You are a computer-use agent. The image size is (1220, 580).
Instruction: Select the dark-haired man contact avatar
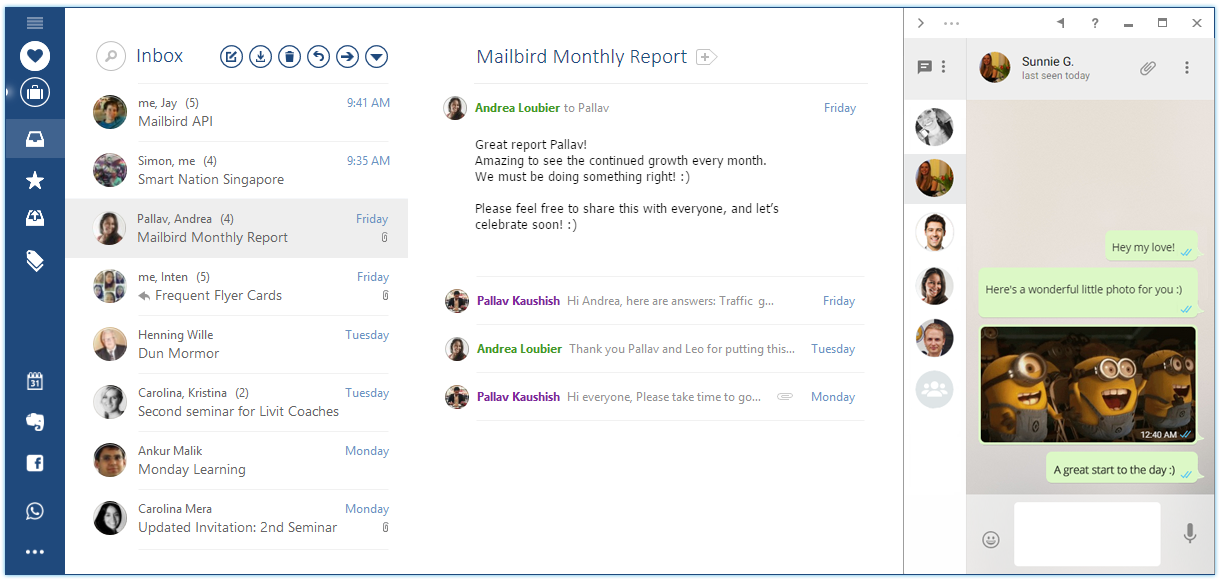coord(935,233)
